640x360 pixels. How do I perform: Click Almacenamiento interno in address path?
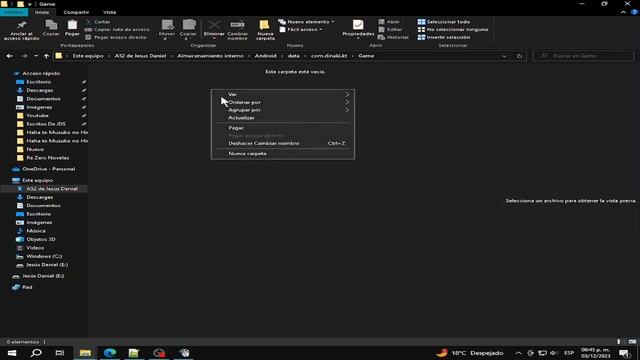[210, 56]
